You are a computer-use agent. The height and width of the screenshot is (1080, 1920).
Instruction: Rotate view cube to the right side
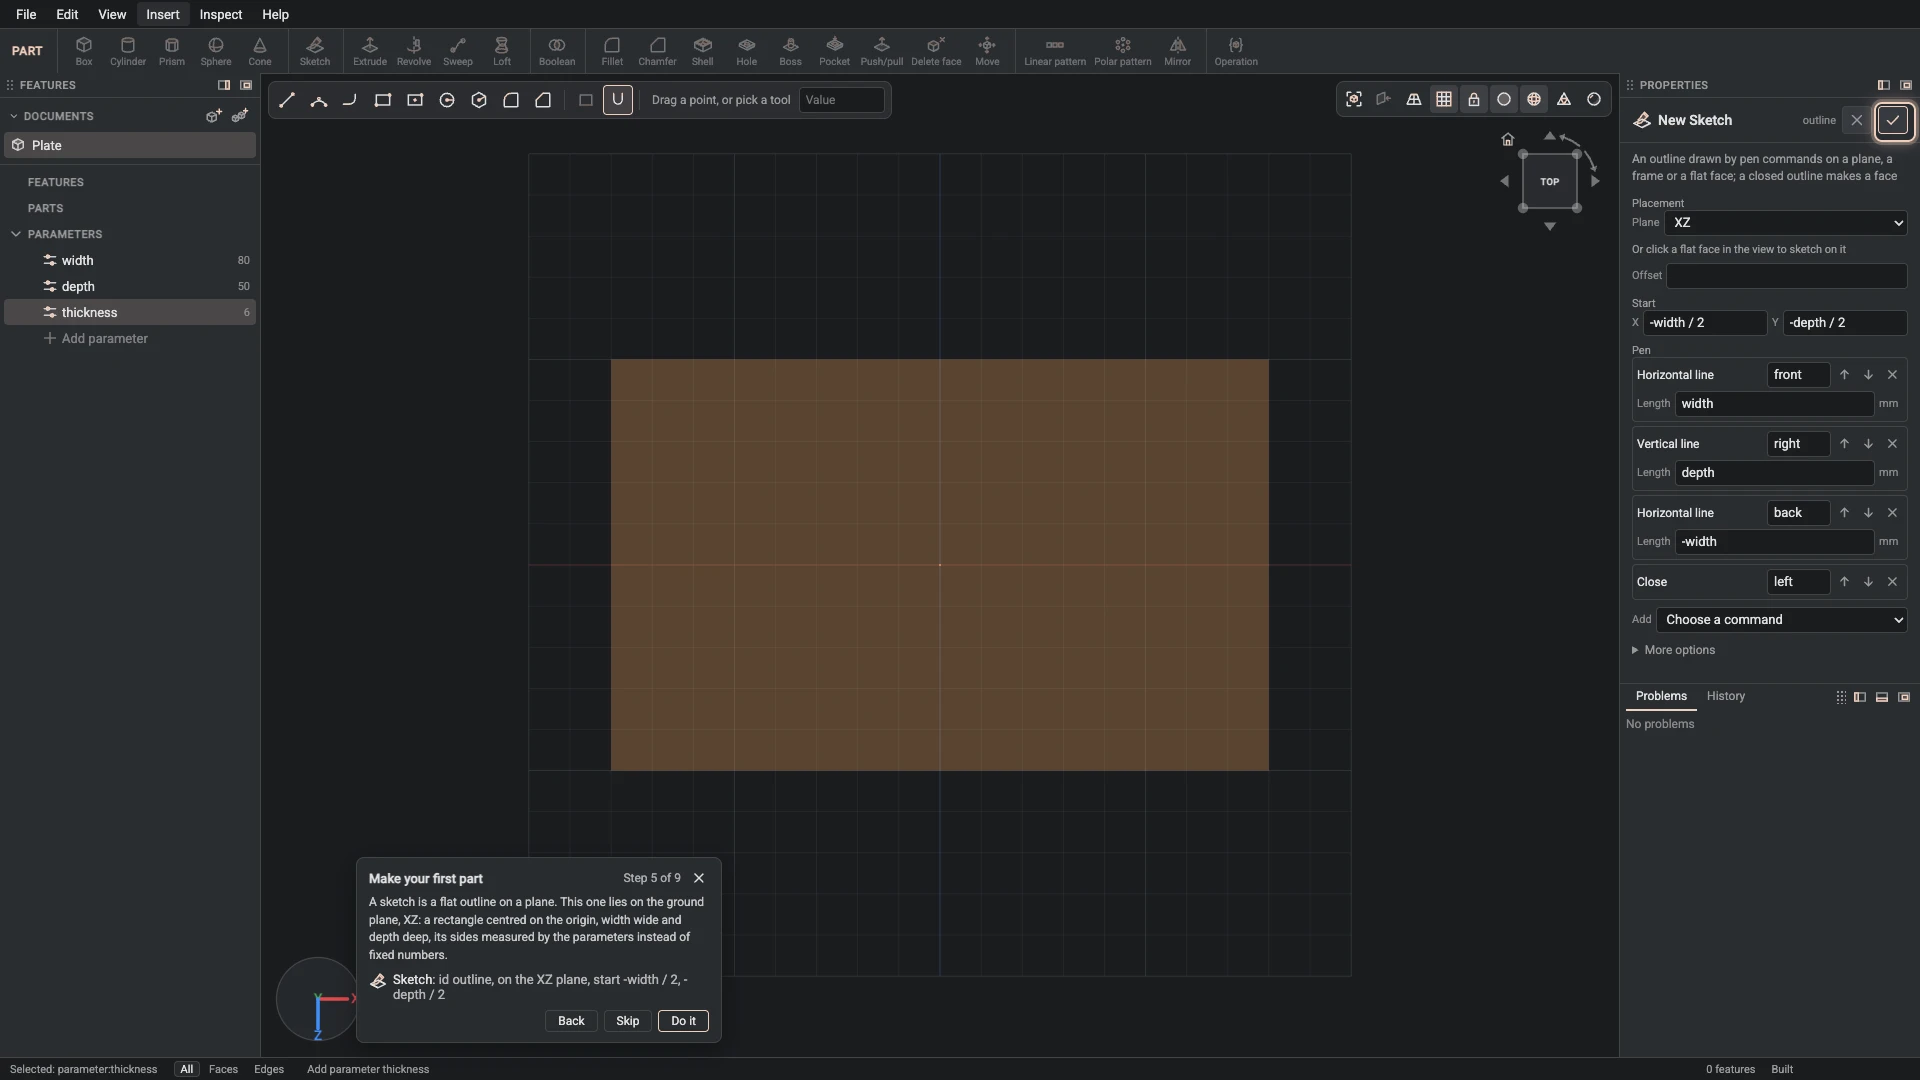click(1596, 181)
